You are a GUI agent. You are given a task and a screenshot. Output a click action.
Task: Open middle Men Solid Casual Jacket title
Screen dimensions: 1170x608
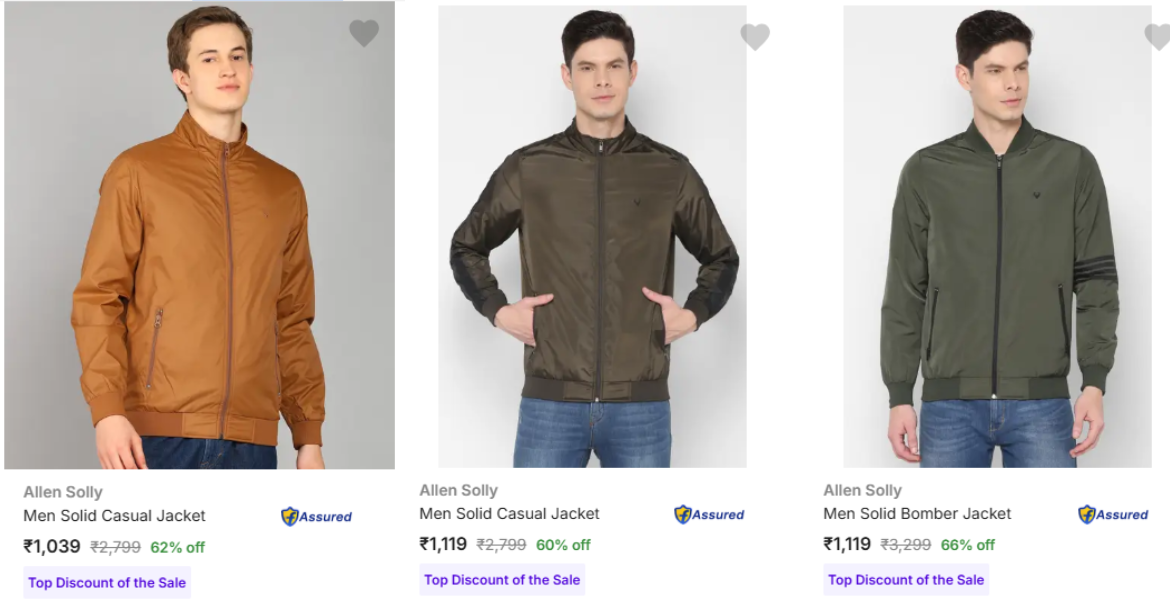[x=509, y=514]
